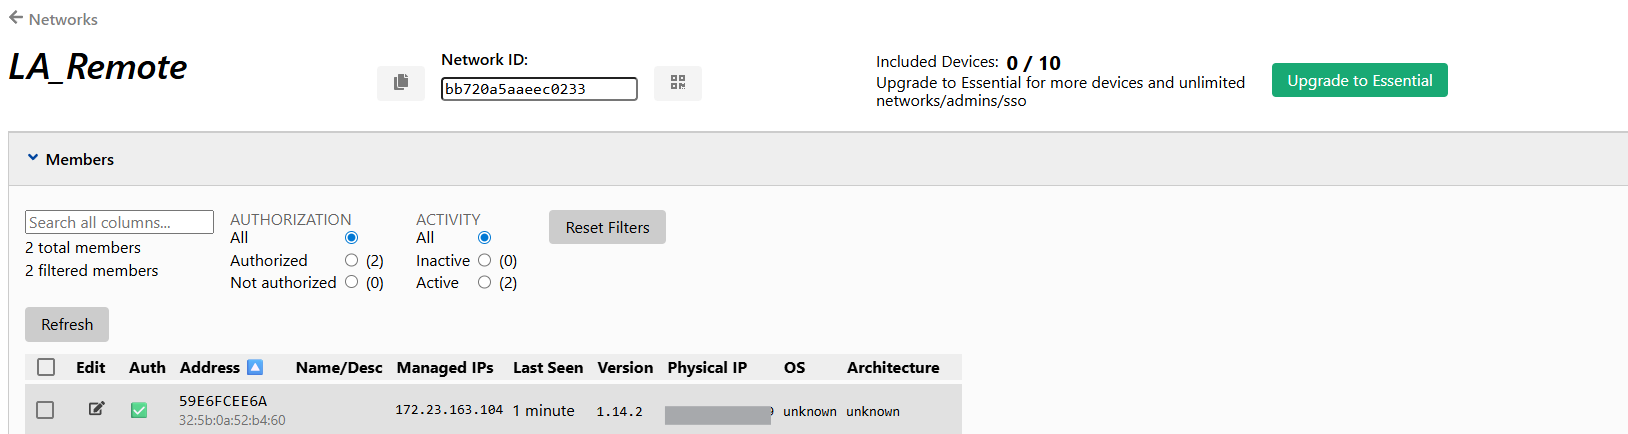Open edit pencil icon for member 59E6FCEE6A
Image resolution: width=1628 pixels, height=434 pixels.
[97, 408]
